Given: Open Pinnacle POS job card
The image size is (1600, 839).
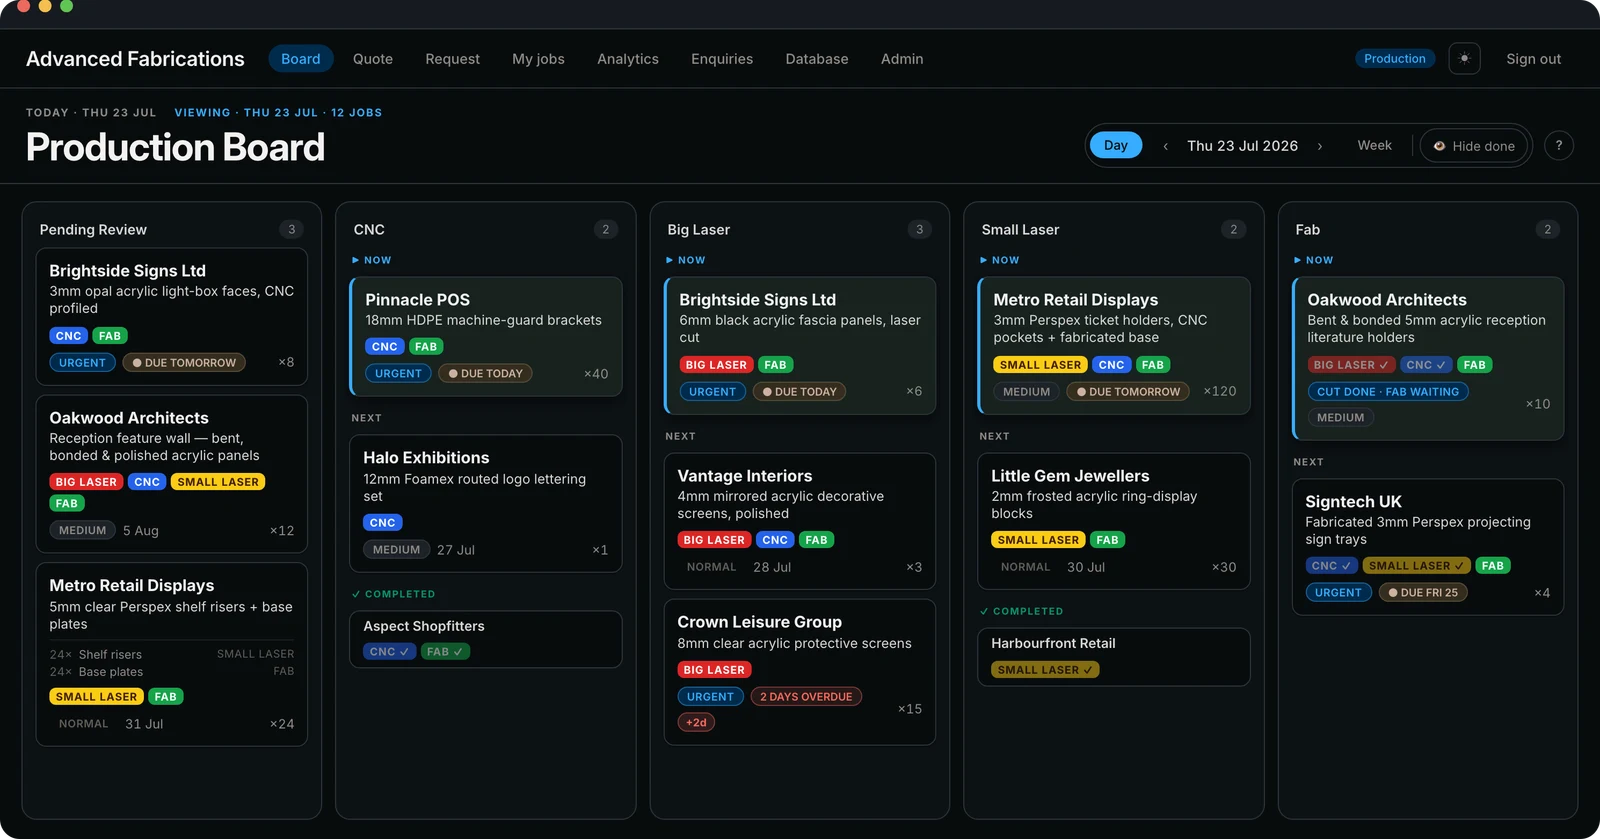Looking at the screenshot, I should point(486,336).
